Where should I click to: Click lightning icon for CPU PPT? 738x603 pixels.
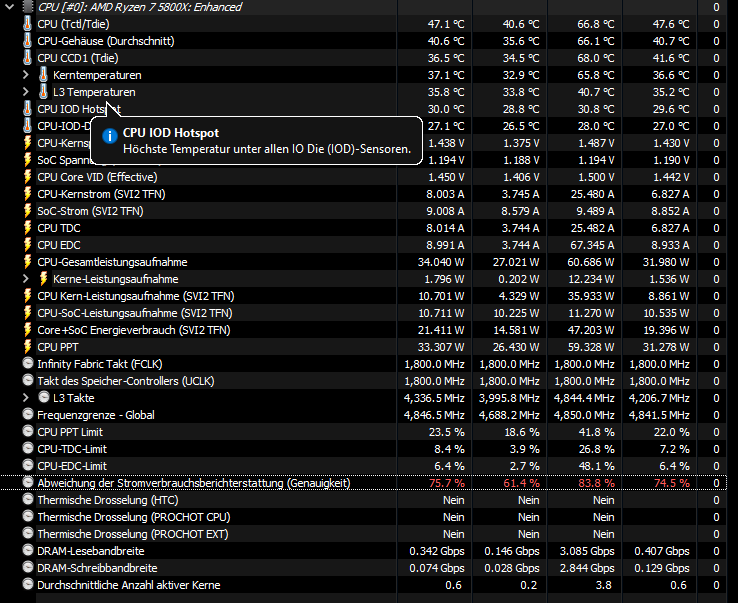tap(28, 347)
